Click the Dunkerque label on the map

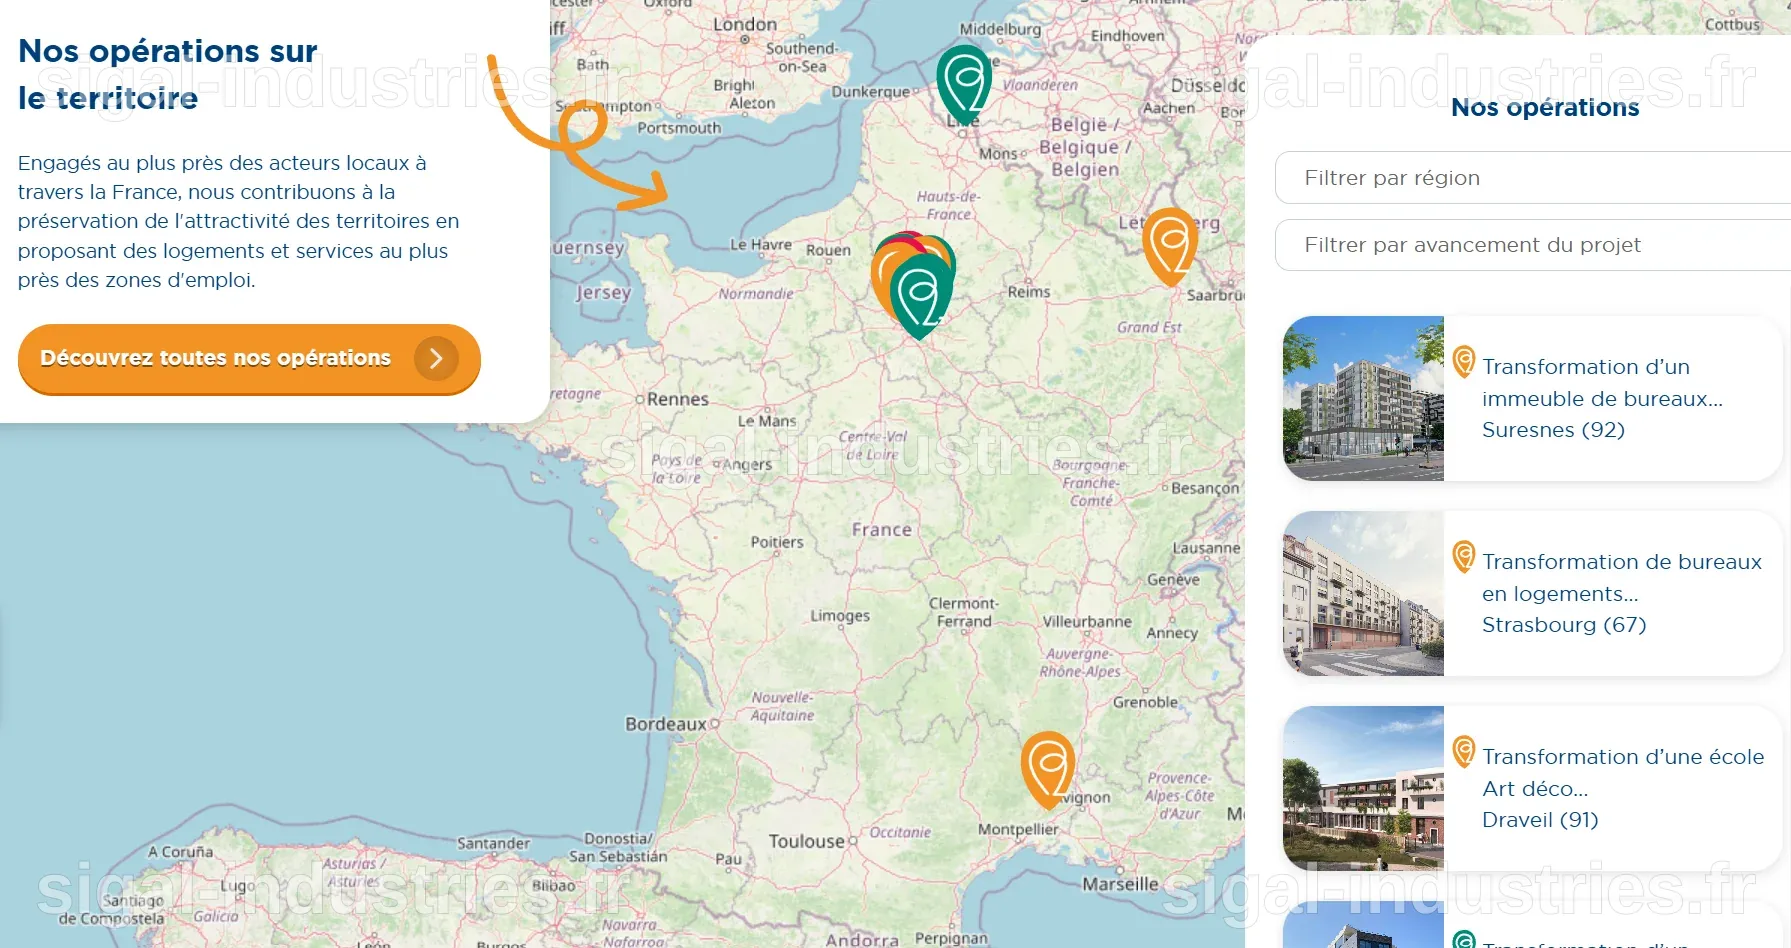[x=871, y=92]
